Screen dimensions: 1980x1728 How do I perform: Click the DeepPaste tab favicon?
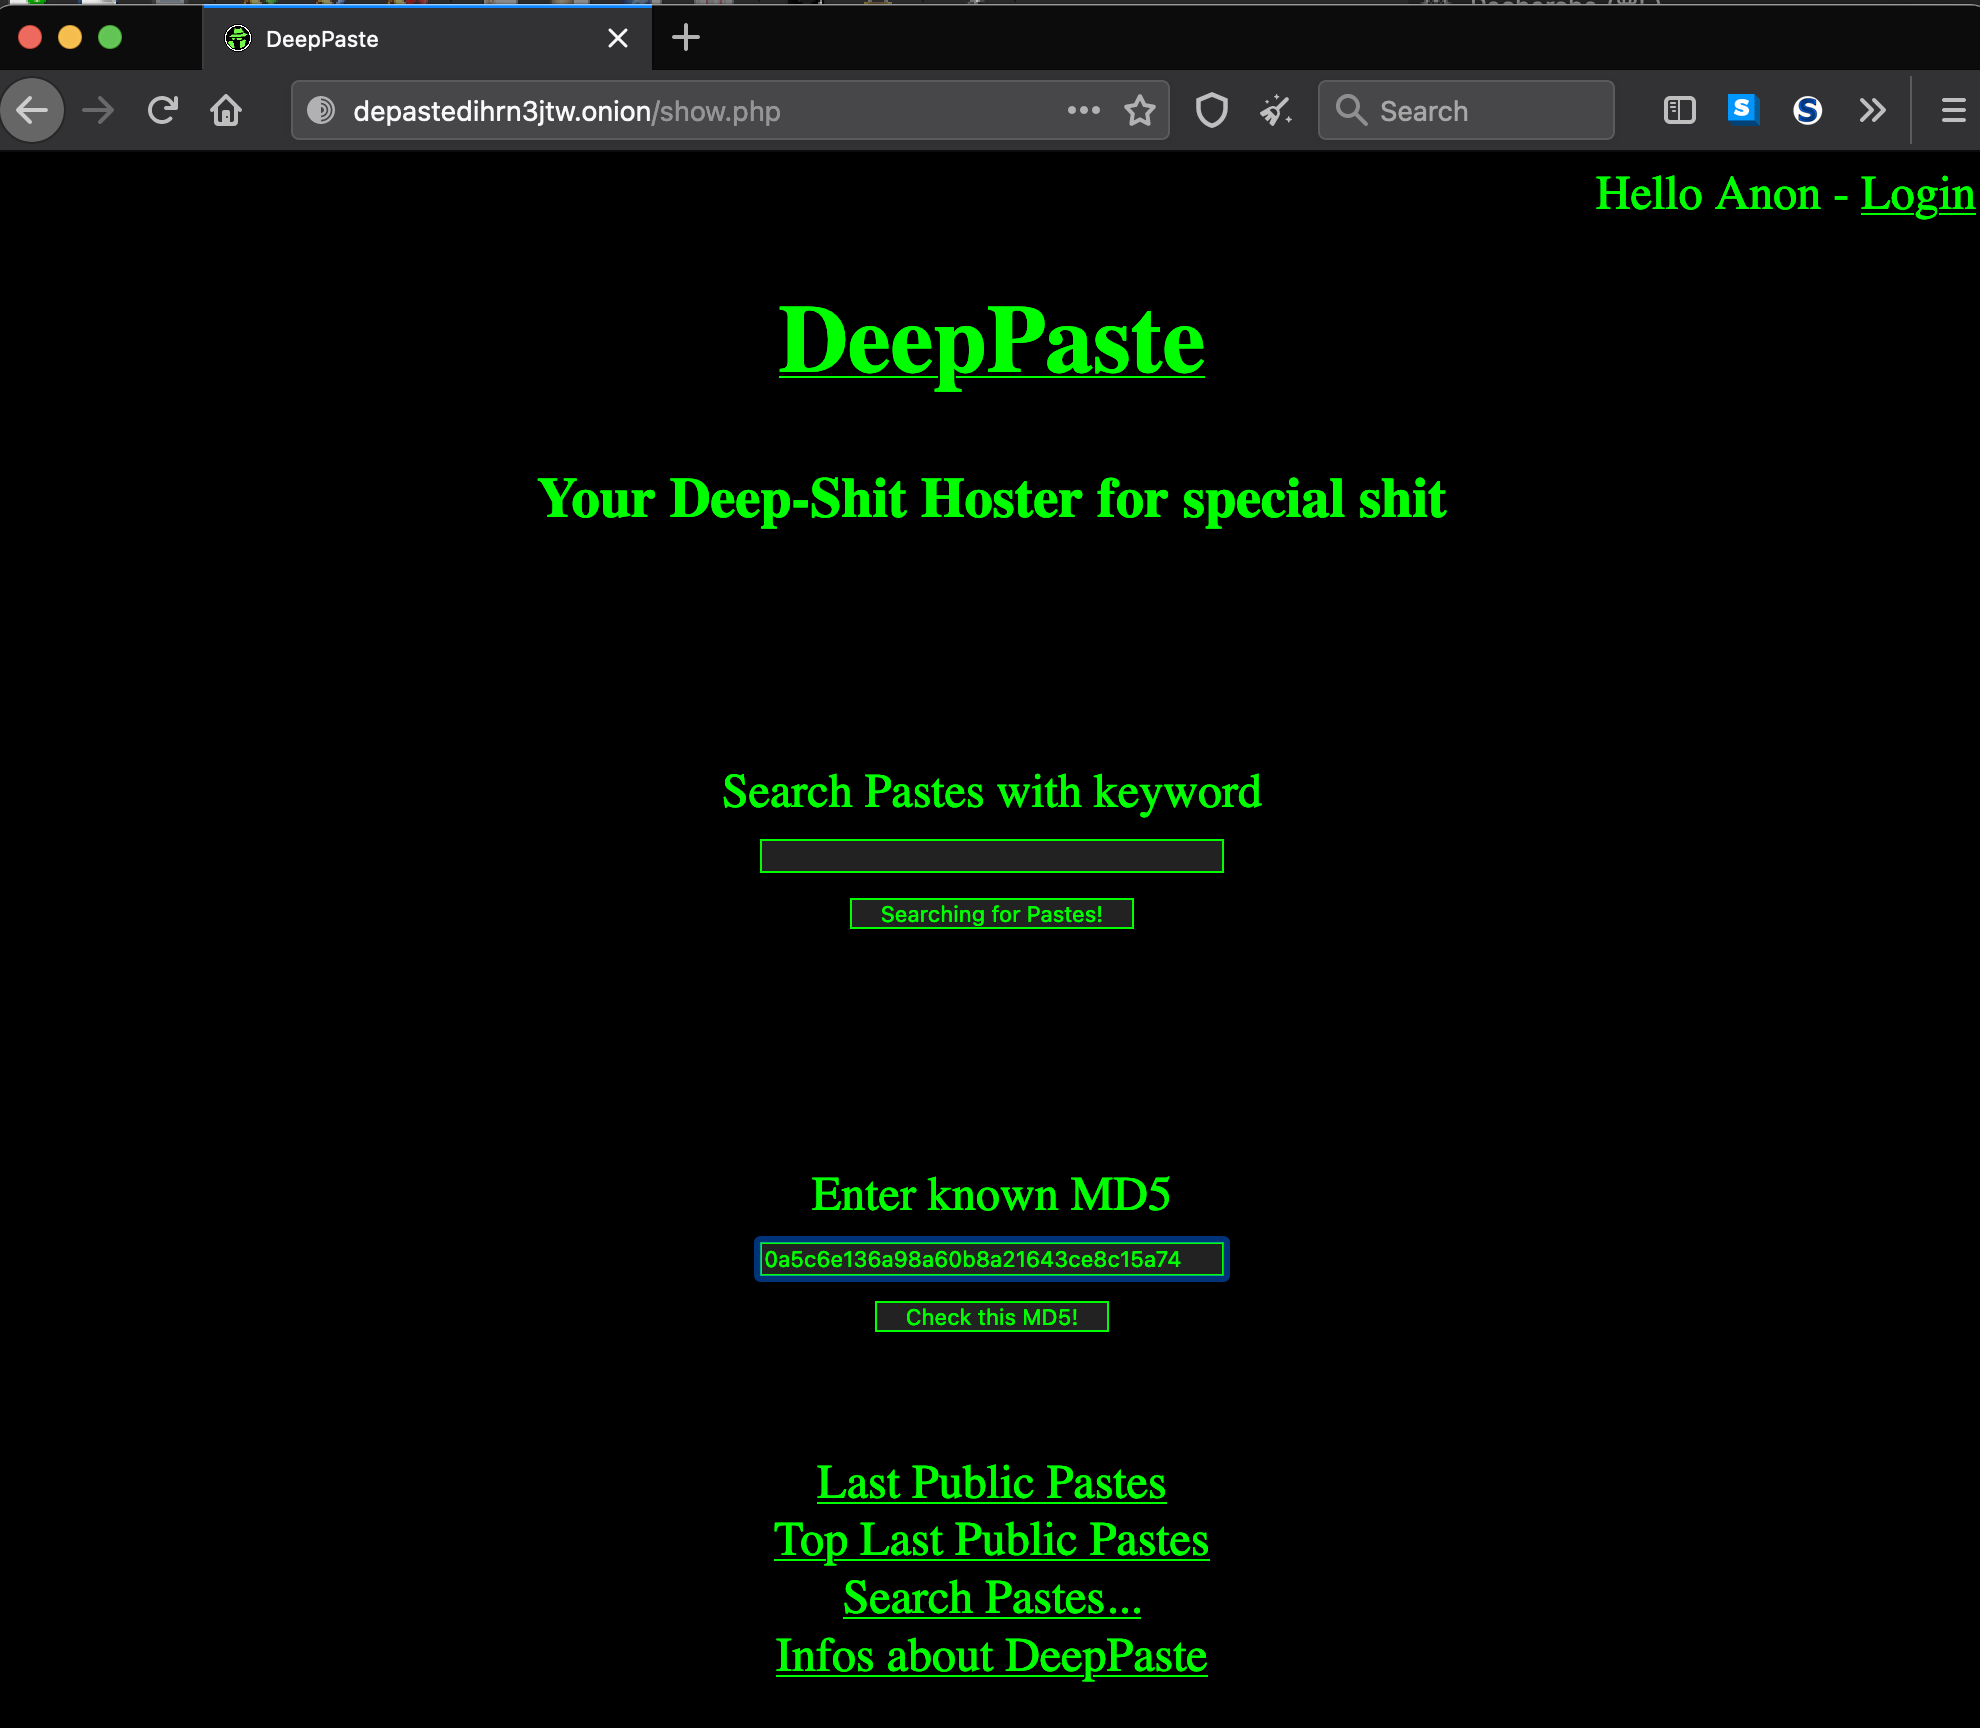238,38
